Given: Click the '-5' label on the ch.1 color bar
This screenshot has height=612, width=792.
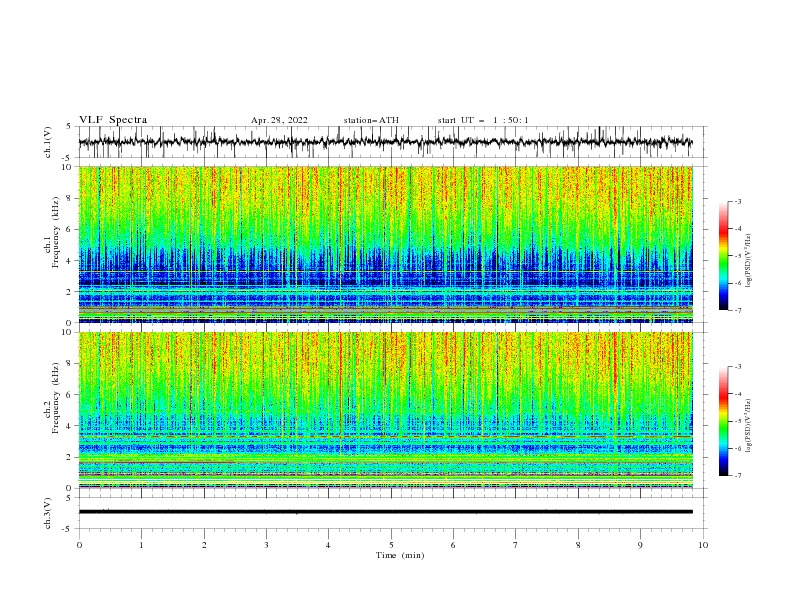Looking at the screenshot, I should (x=737, y=256).
